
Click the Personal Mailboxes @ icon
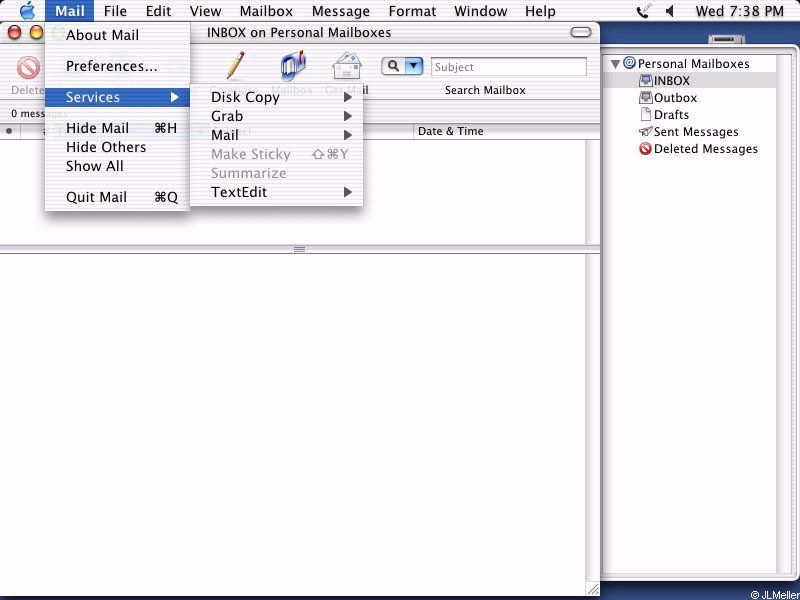click(x=630, y=63)
